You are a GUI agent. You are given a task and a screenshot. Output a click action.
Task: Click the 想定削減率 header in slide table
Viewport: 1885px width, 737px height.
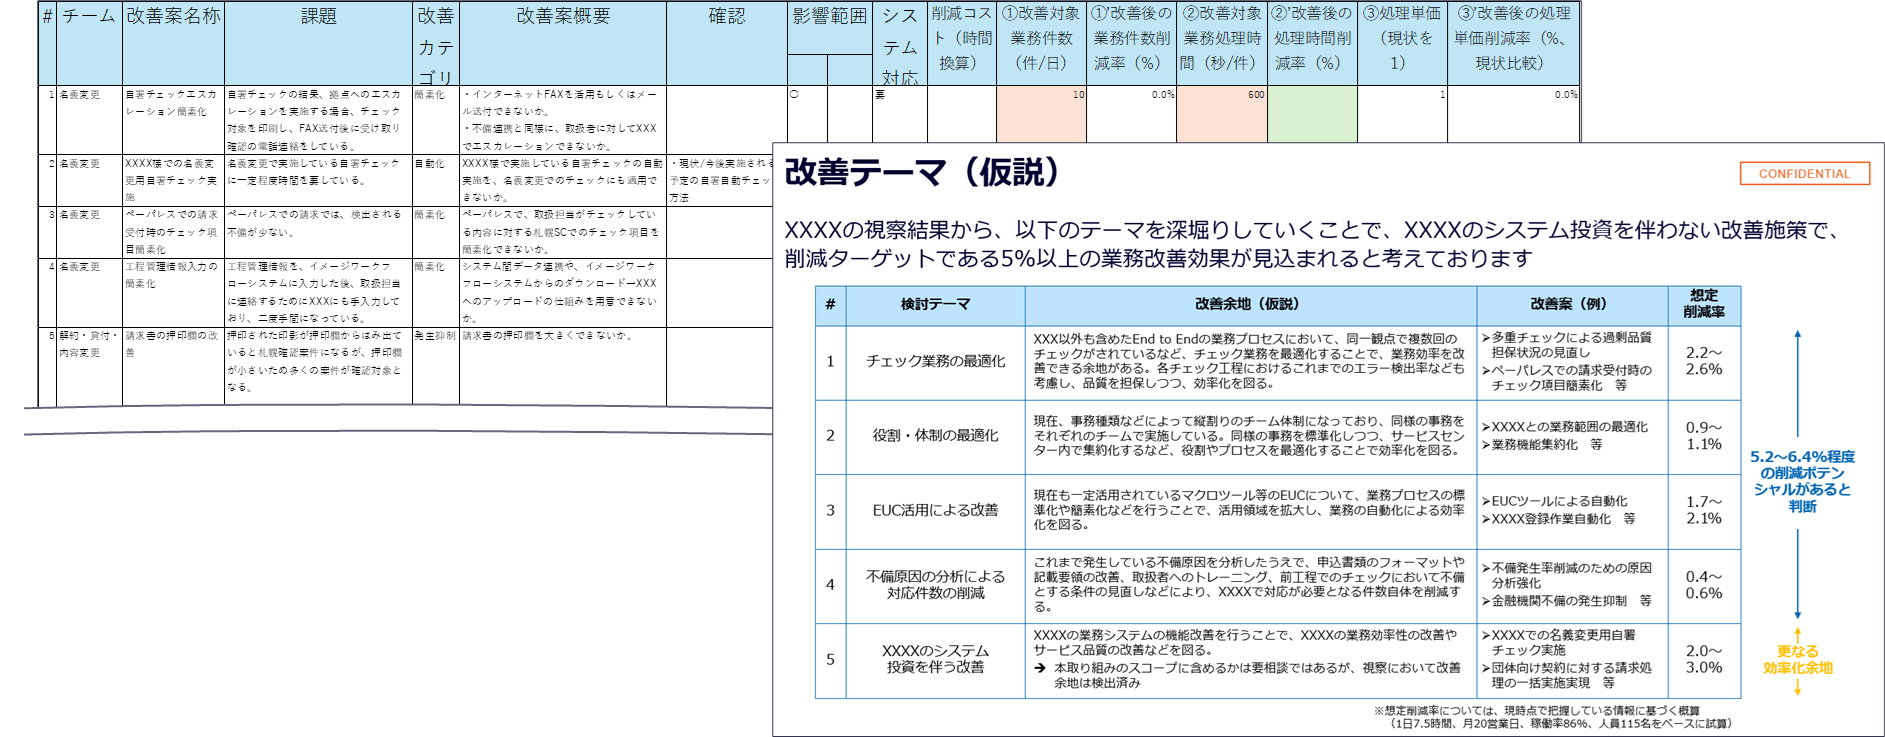pyautogui.click(x=1703, y=305)
